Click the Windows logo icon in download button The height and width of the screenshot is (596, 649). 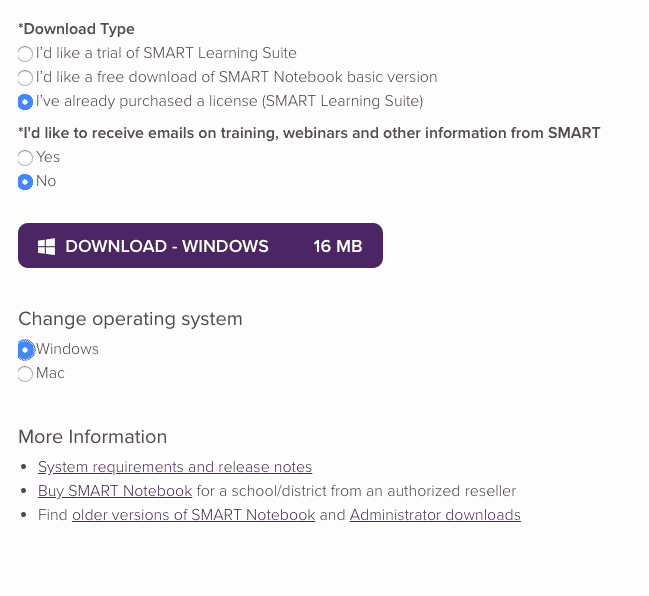pos(46,246)
